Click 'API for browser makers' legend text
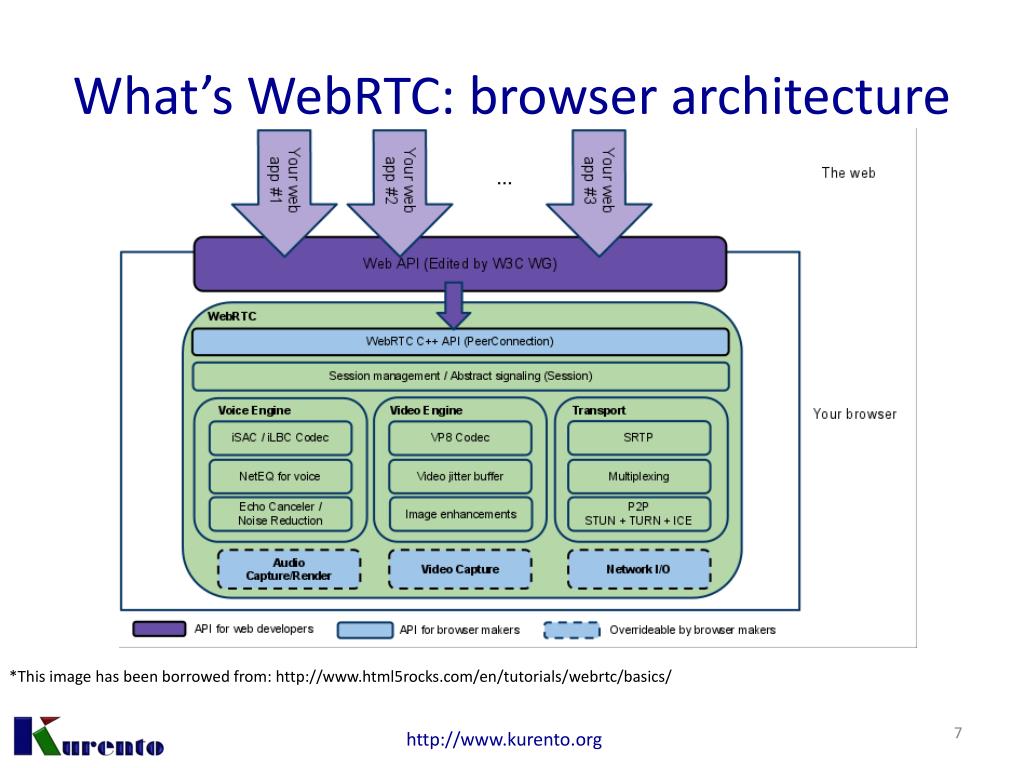1024x768 pixels. (460, 630)
